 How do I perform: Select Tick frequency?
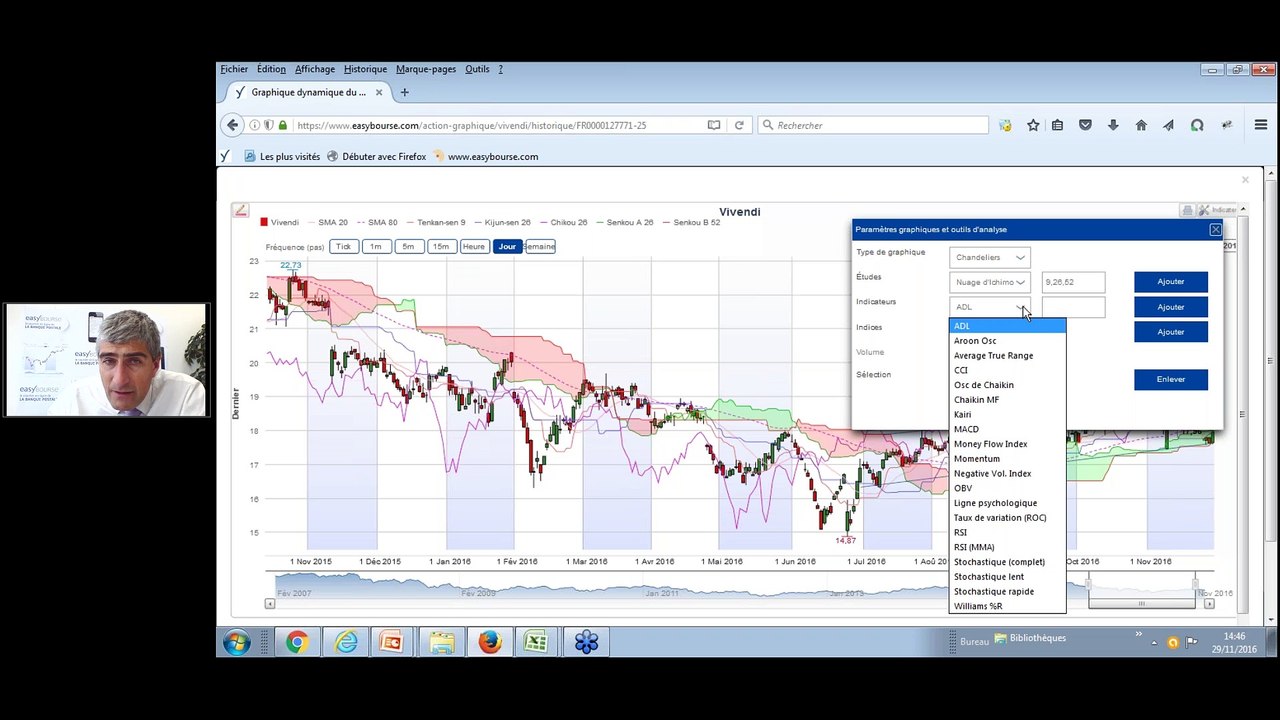pyautogui.click(x=343, y=246)
